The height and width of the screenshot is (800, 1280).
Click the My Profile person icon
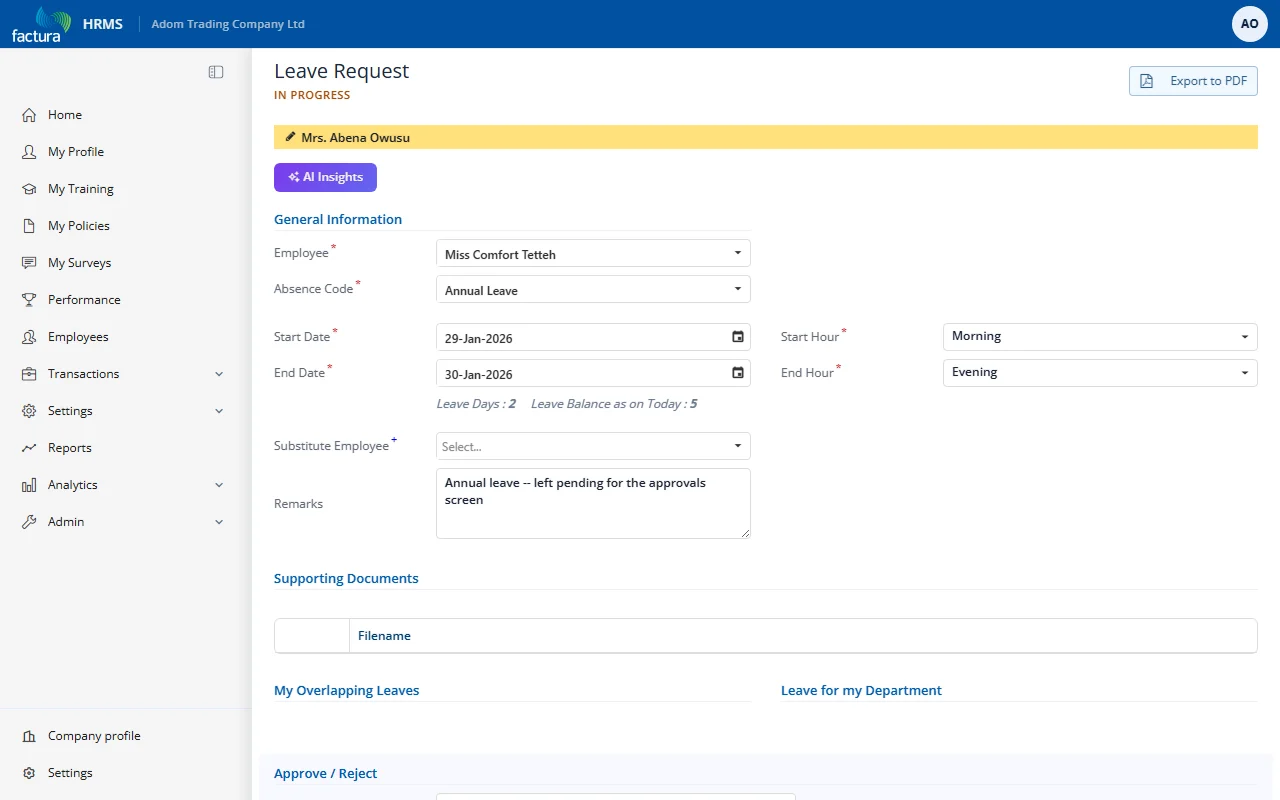click(29, 152)
